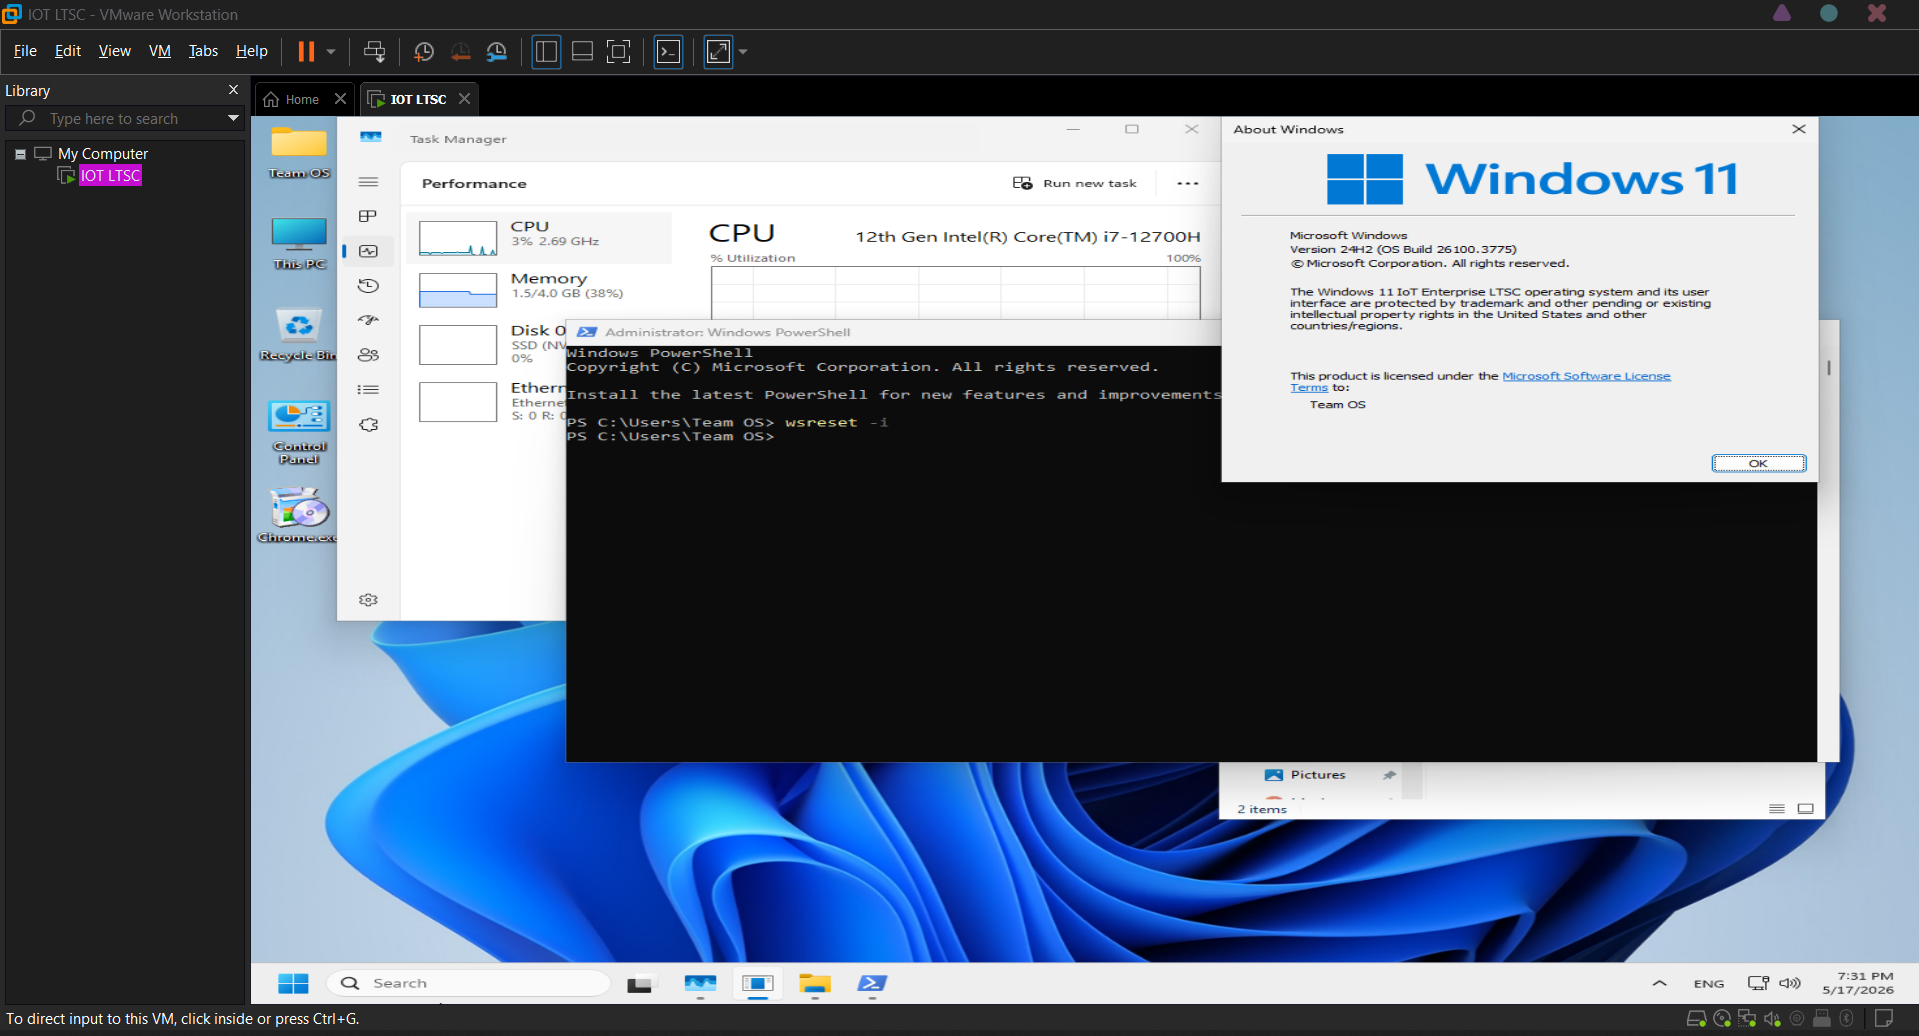Image resolution: width=1919 pixels, height=1036 pixels.
Task: Open PowerShell from the taskbar
Action: pyautogui.click(x=872, y=984)
